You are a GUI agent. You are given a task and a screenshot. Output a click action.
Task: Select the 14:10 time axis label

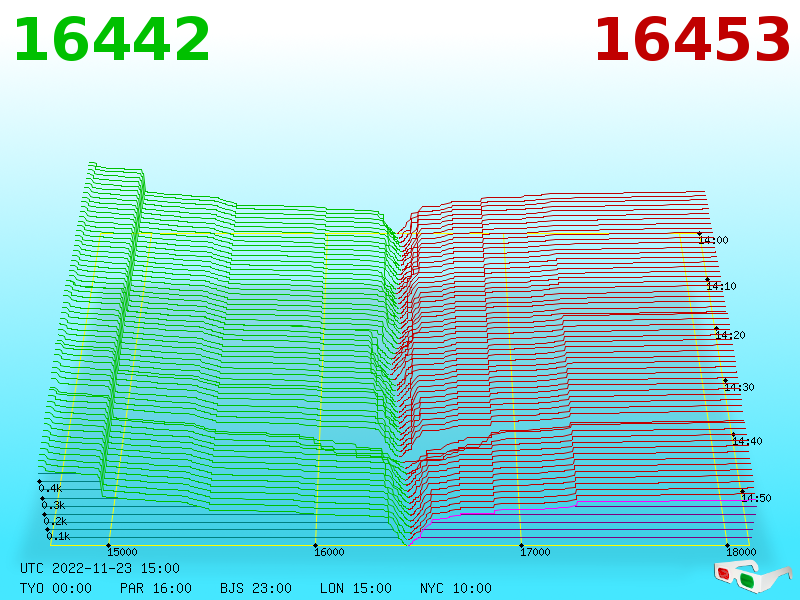point(721,286)
